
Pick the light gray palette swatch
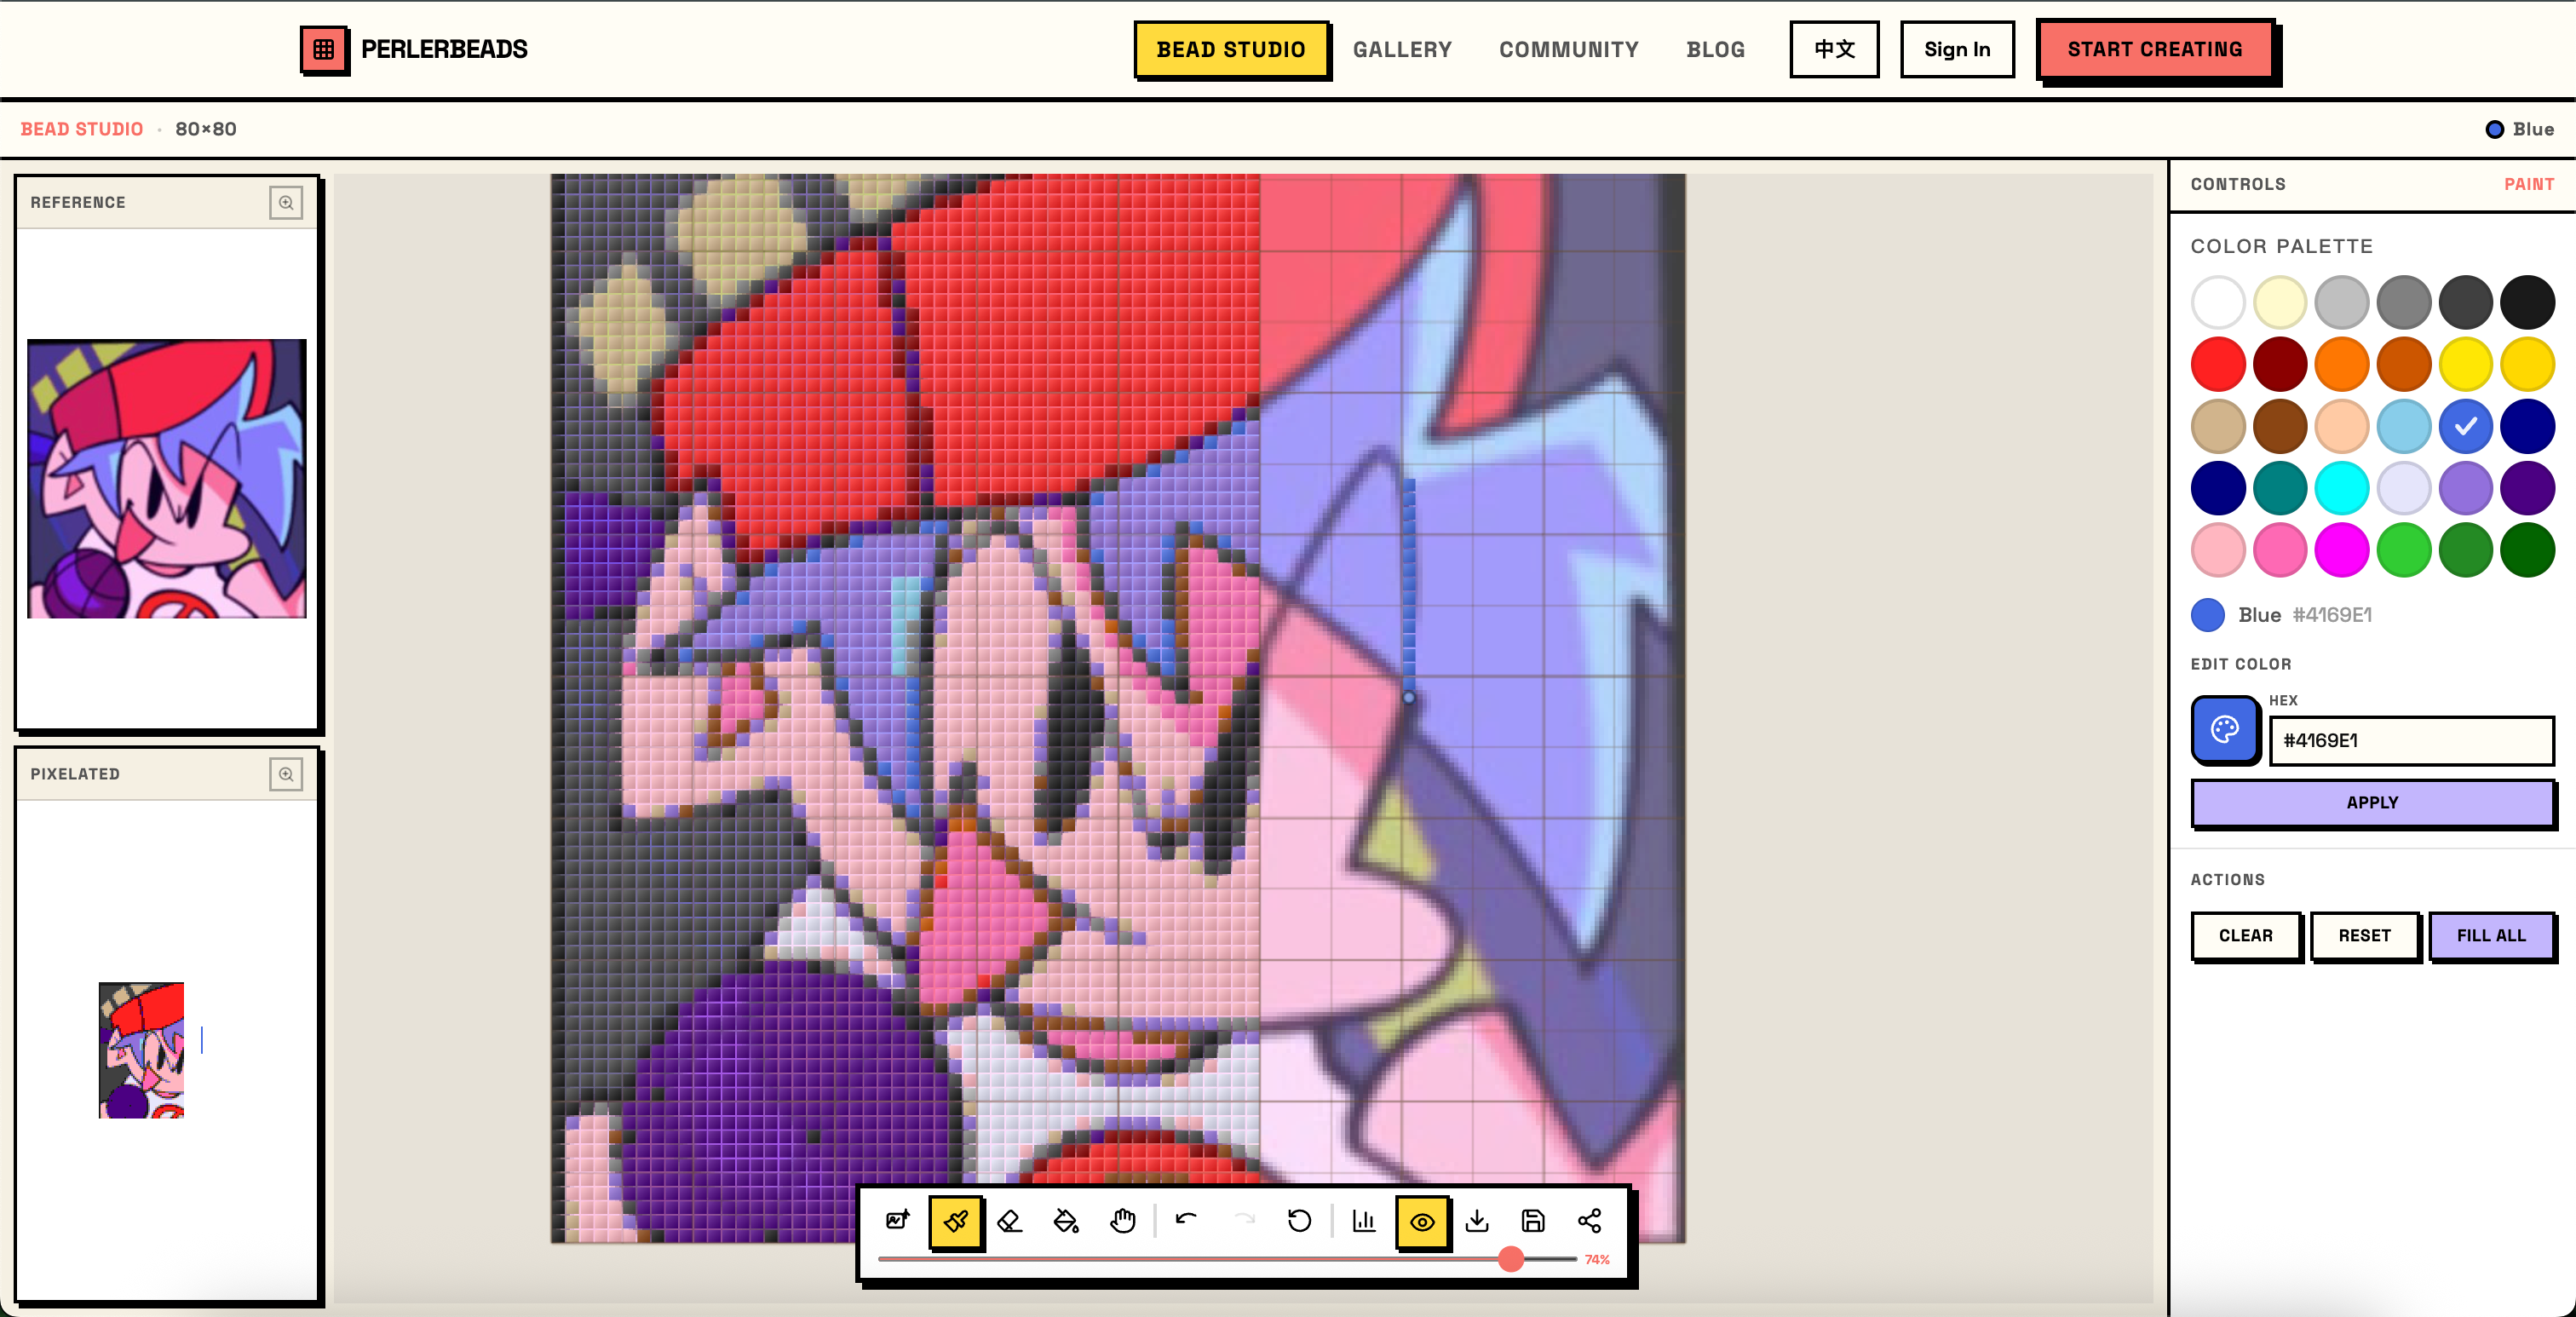click(2342, 303)
